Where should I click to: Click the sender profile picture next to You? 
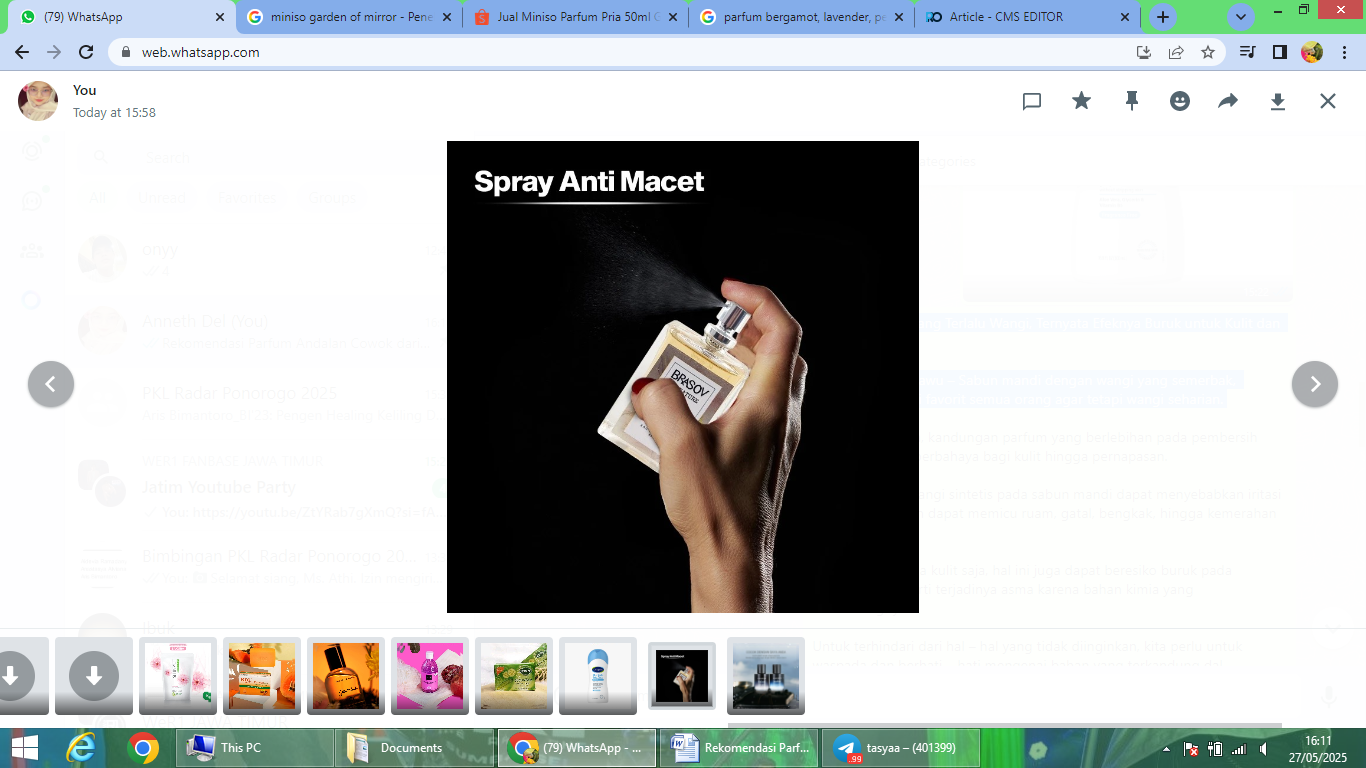[x=38, y=101]
